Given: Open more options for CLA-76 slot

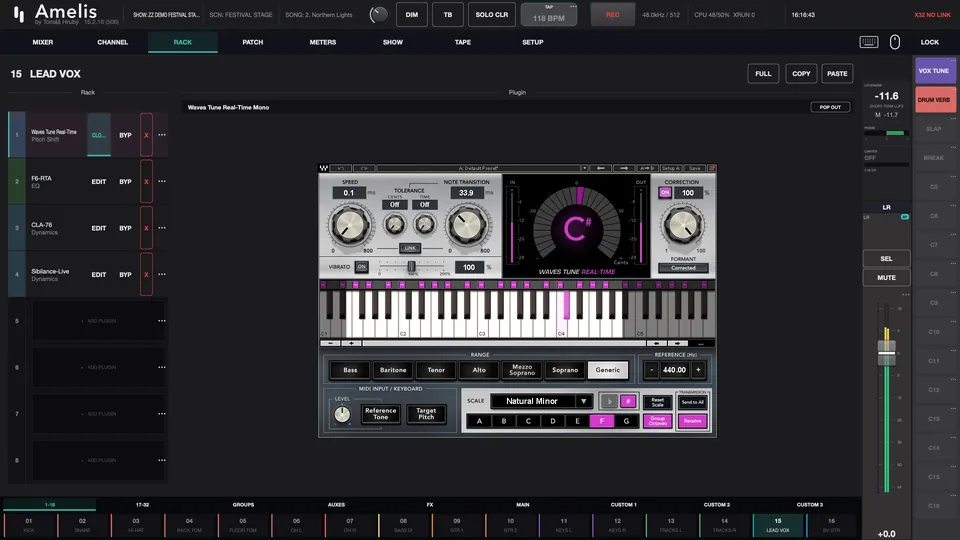Looking at the screenshot, I should (x=162, y=228).
